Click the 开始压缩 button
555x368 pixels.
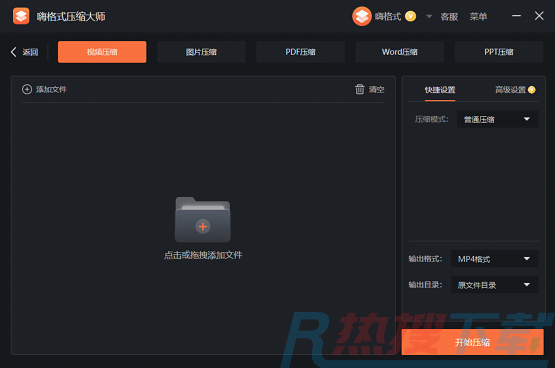coord(473,342)
